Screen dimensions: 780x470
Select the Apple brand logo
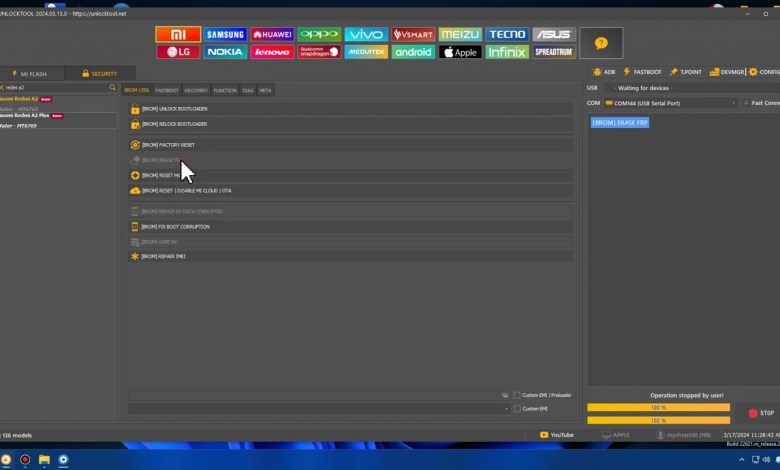460,52
